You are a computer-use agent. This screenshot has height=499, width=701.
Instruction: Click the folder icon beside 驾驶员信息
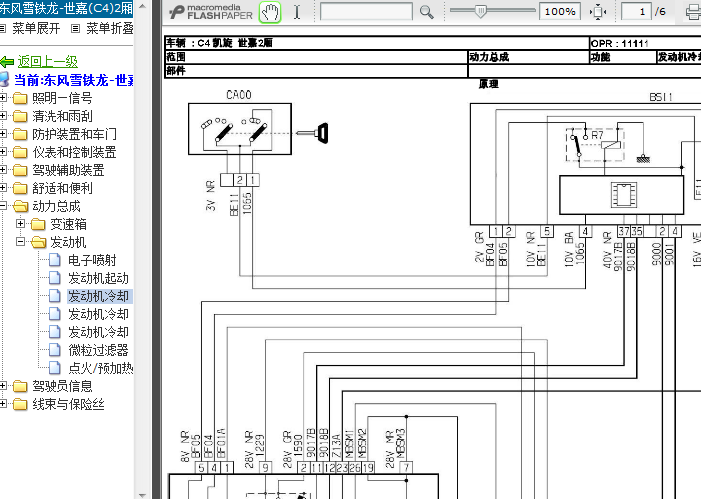tap(20, 386)
